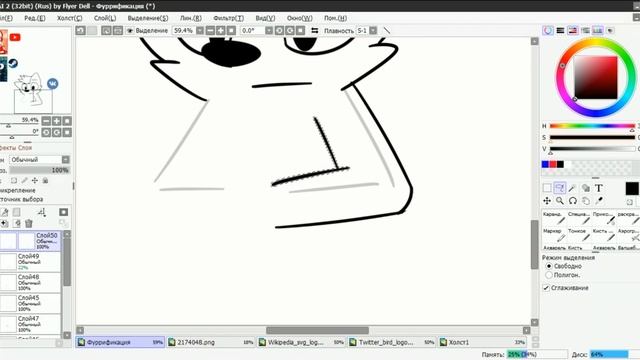
Task: Flip the canvas horizontally using toolbar icon
Action: coord(315,31)
